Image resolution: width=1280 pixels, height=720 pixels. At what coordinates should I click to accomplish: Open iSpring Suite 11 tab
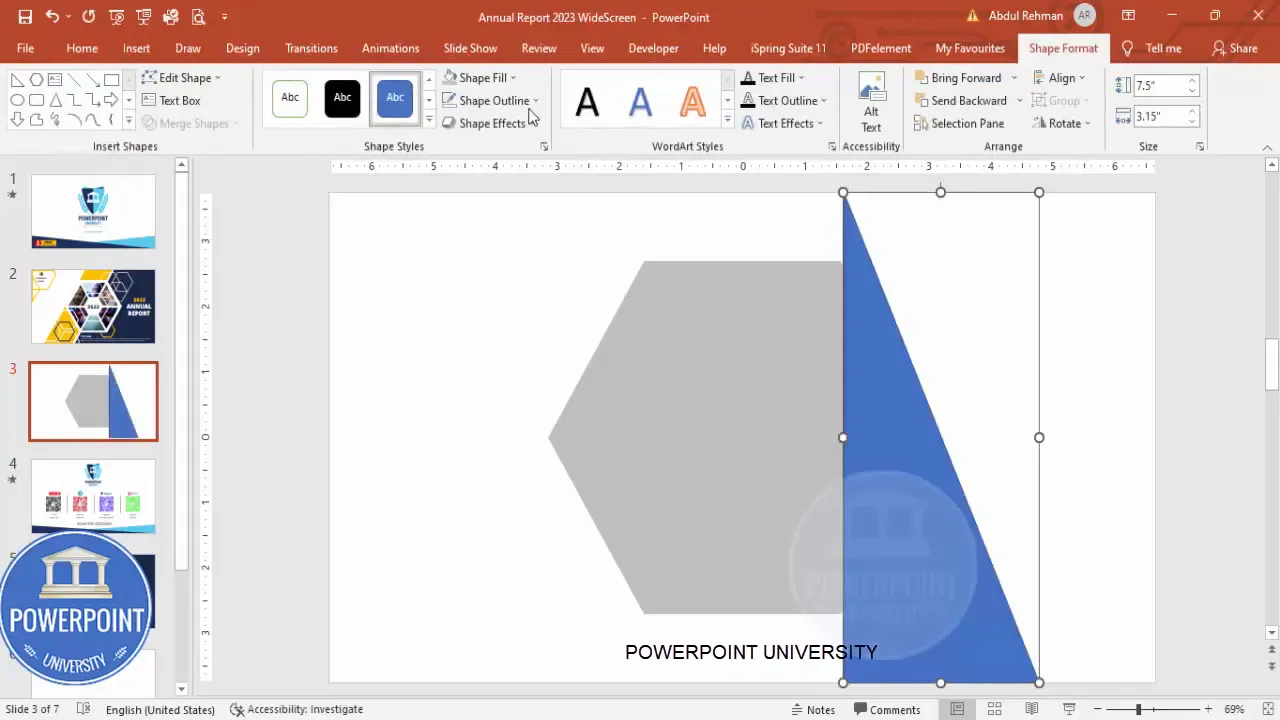point(789,48)
